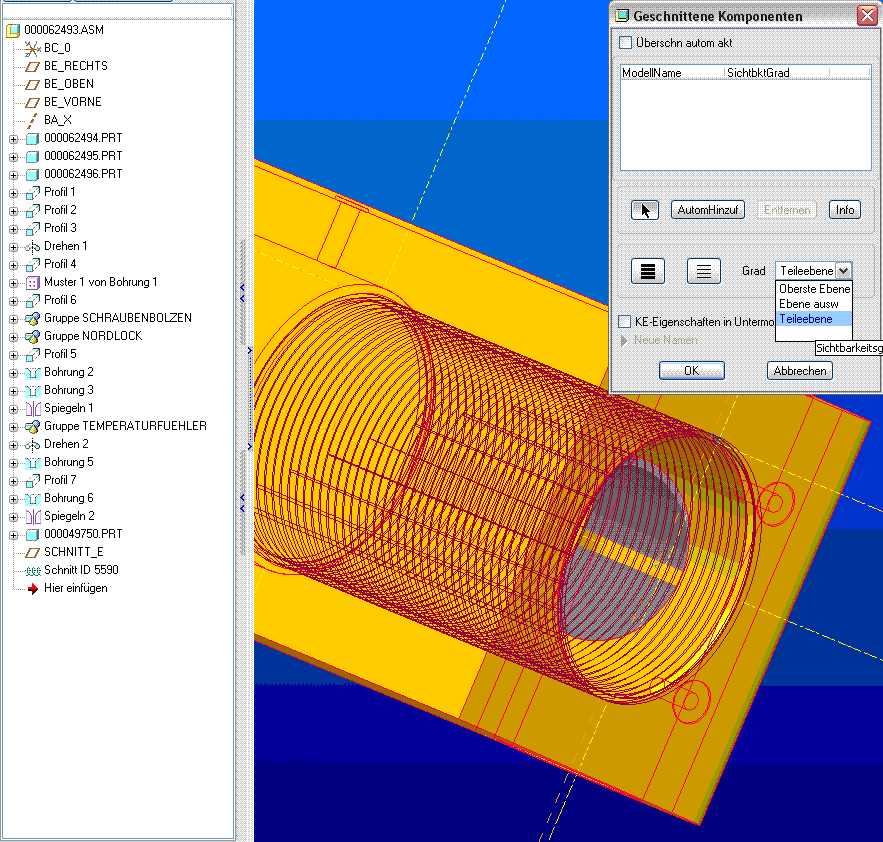Click the deselect-all lines icon button
The height and width of the screenshot is (842, 883).
coord(703,271)
